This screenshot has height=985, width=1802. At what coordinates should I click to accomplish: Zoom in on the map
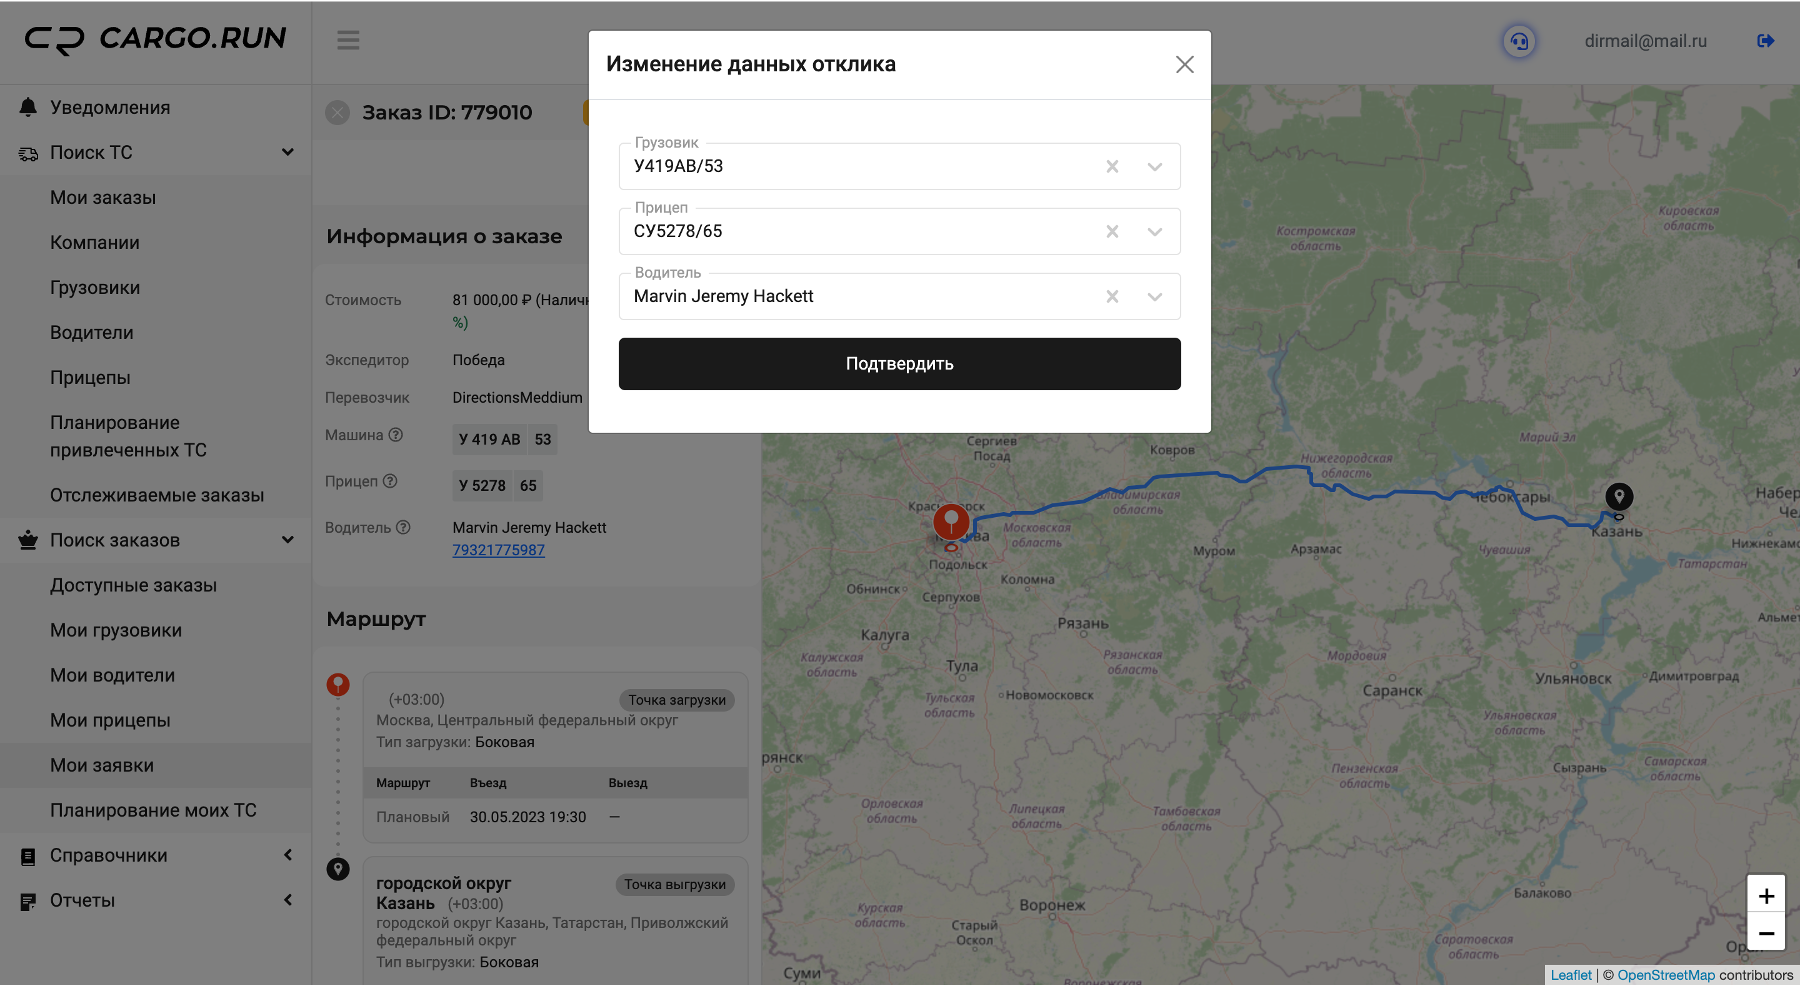tap(1766, 895)
